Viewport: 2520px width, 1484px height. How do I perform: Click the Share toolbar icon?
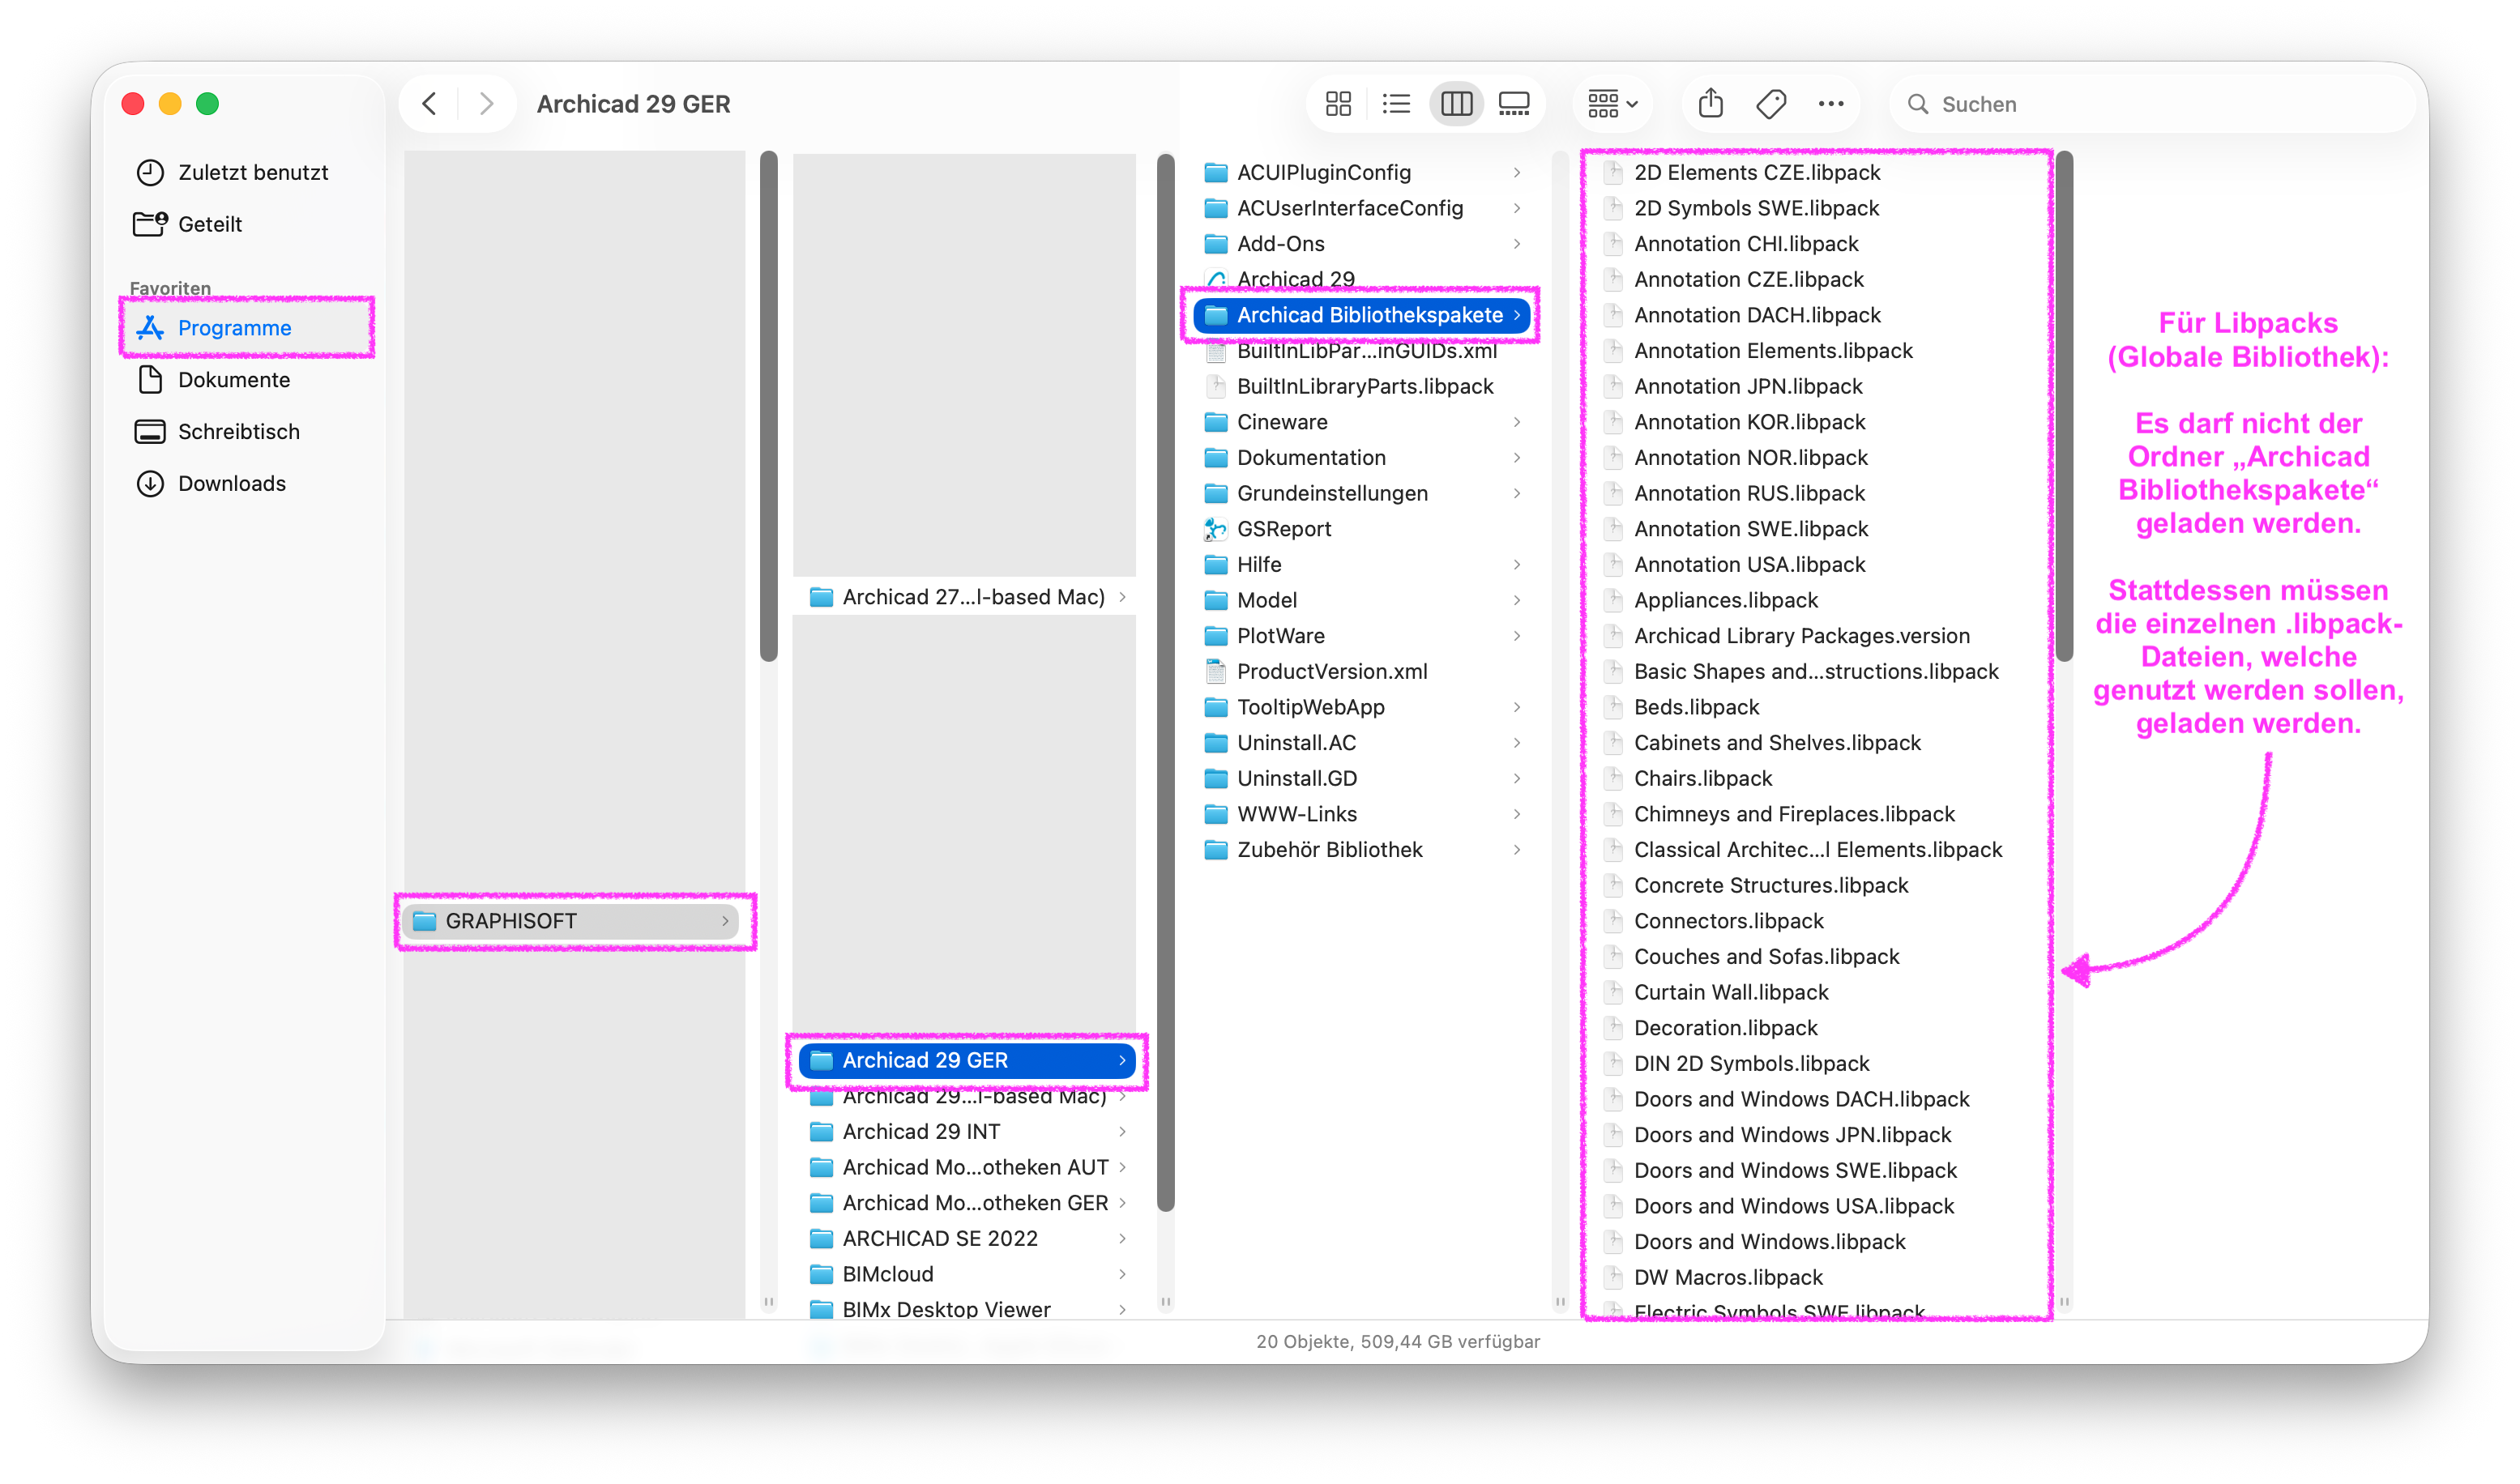pyautogui.click(x=1711, y=104)
